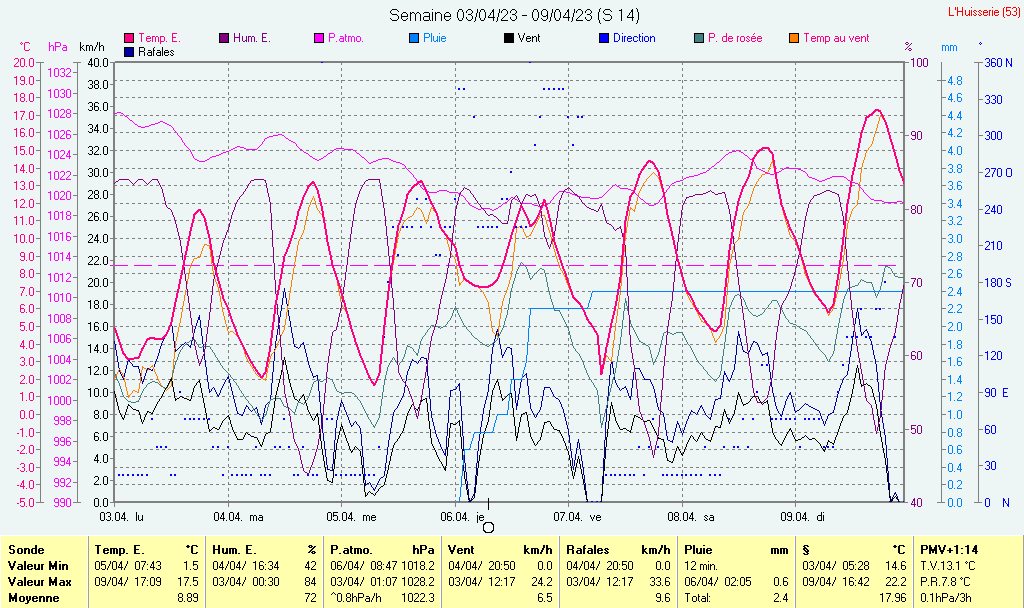Click the Rafales legend label
This screenshot has width=1024, height=608.
(156, 52)
